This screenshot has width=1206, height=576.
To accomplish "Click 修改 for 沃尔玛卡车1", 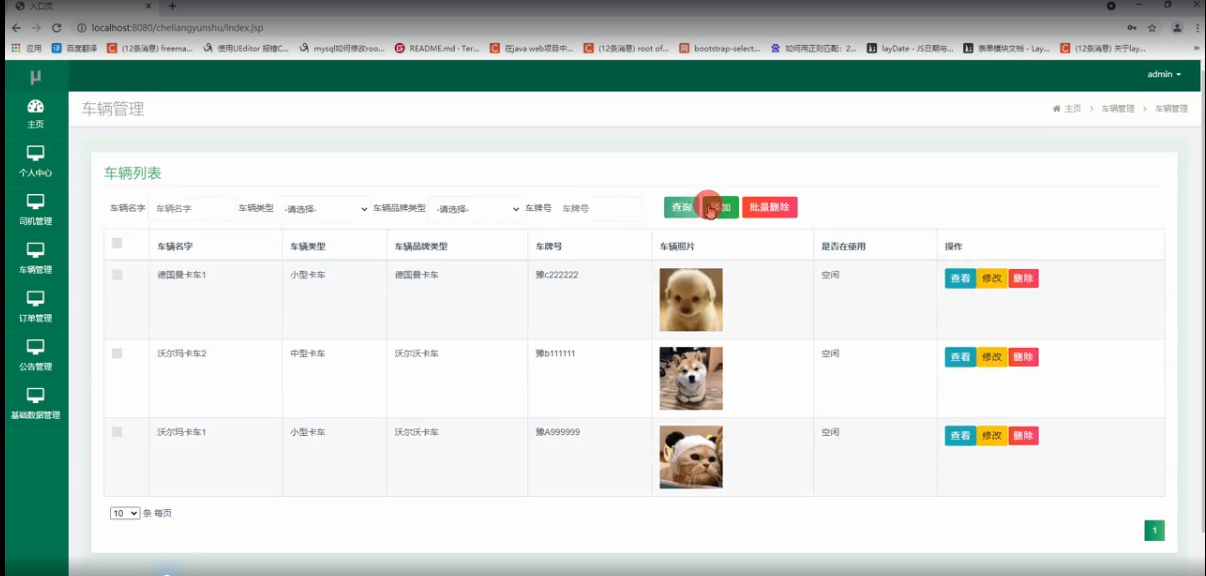I will [x=992, y=436].
